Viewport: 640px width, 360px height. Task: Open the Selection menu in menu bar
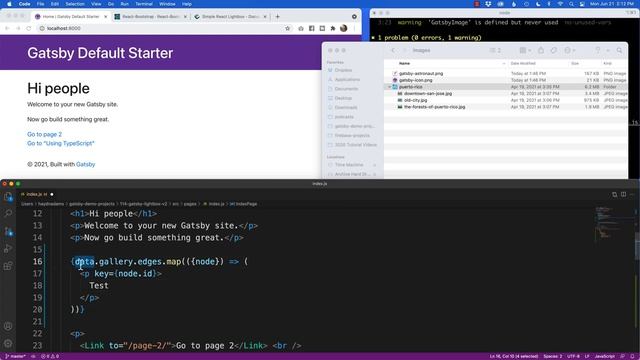(75, 4)
